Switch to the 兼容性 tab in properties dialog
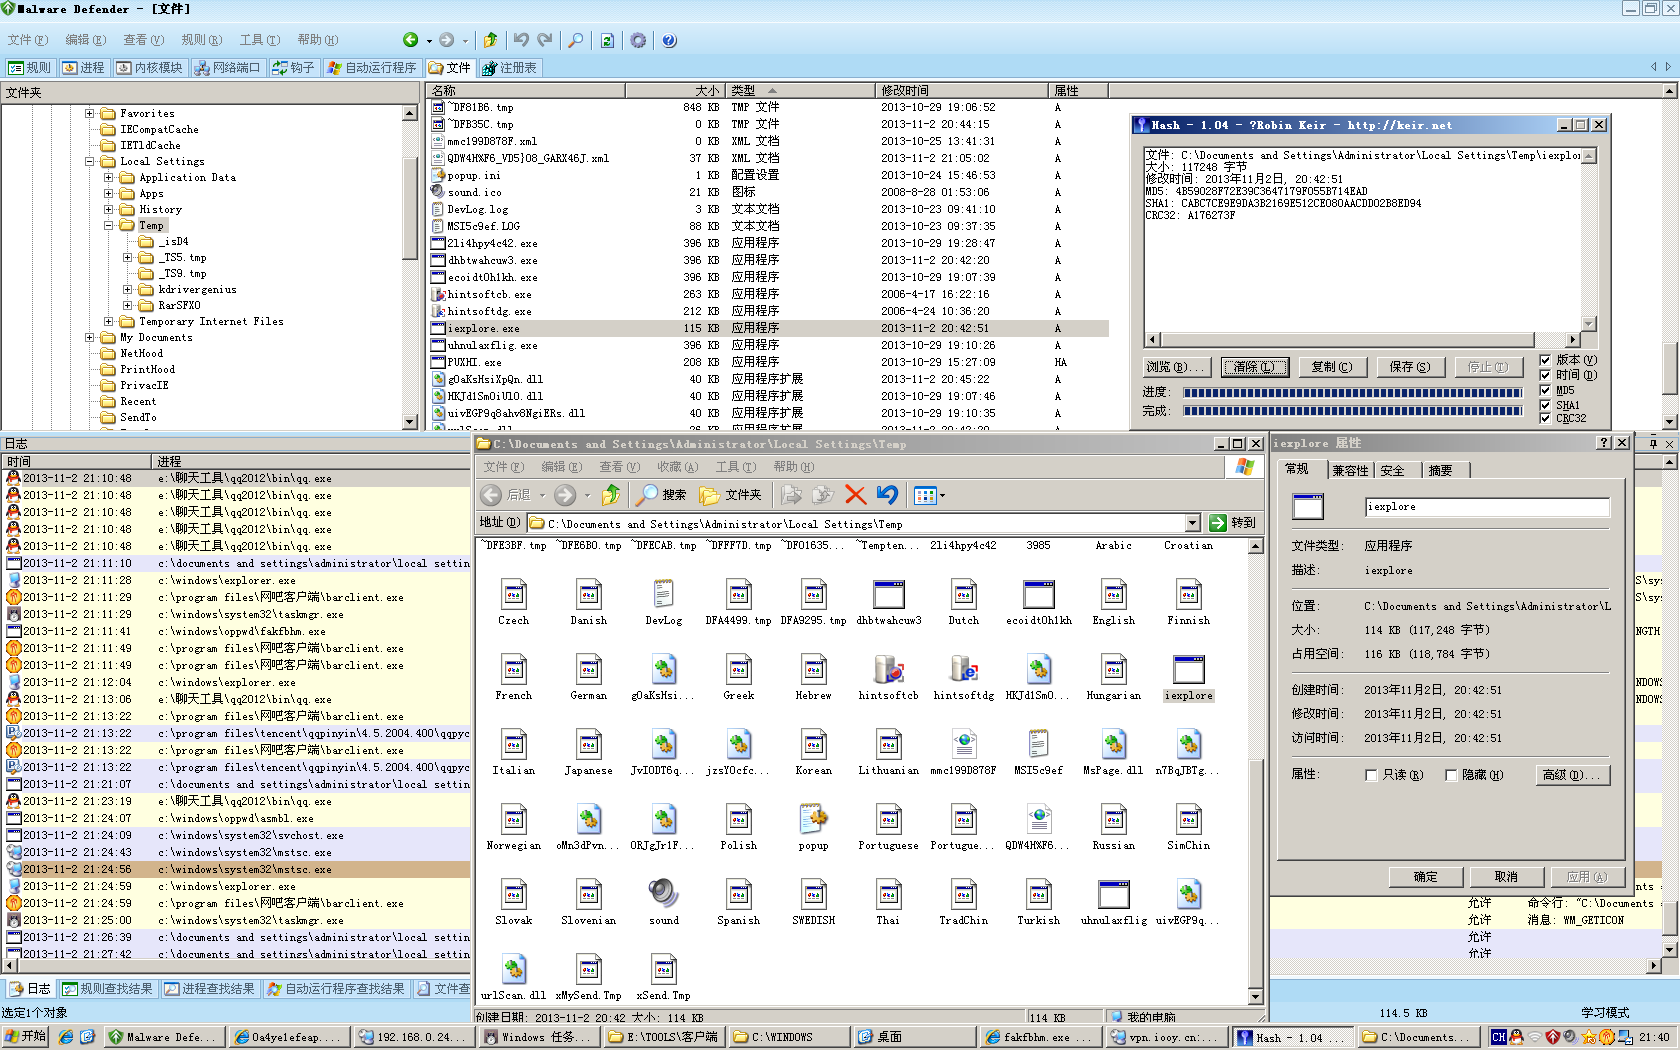This screenshot has height=1050, width=1680. point(1350,470)
